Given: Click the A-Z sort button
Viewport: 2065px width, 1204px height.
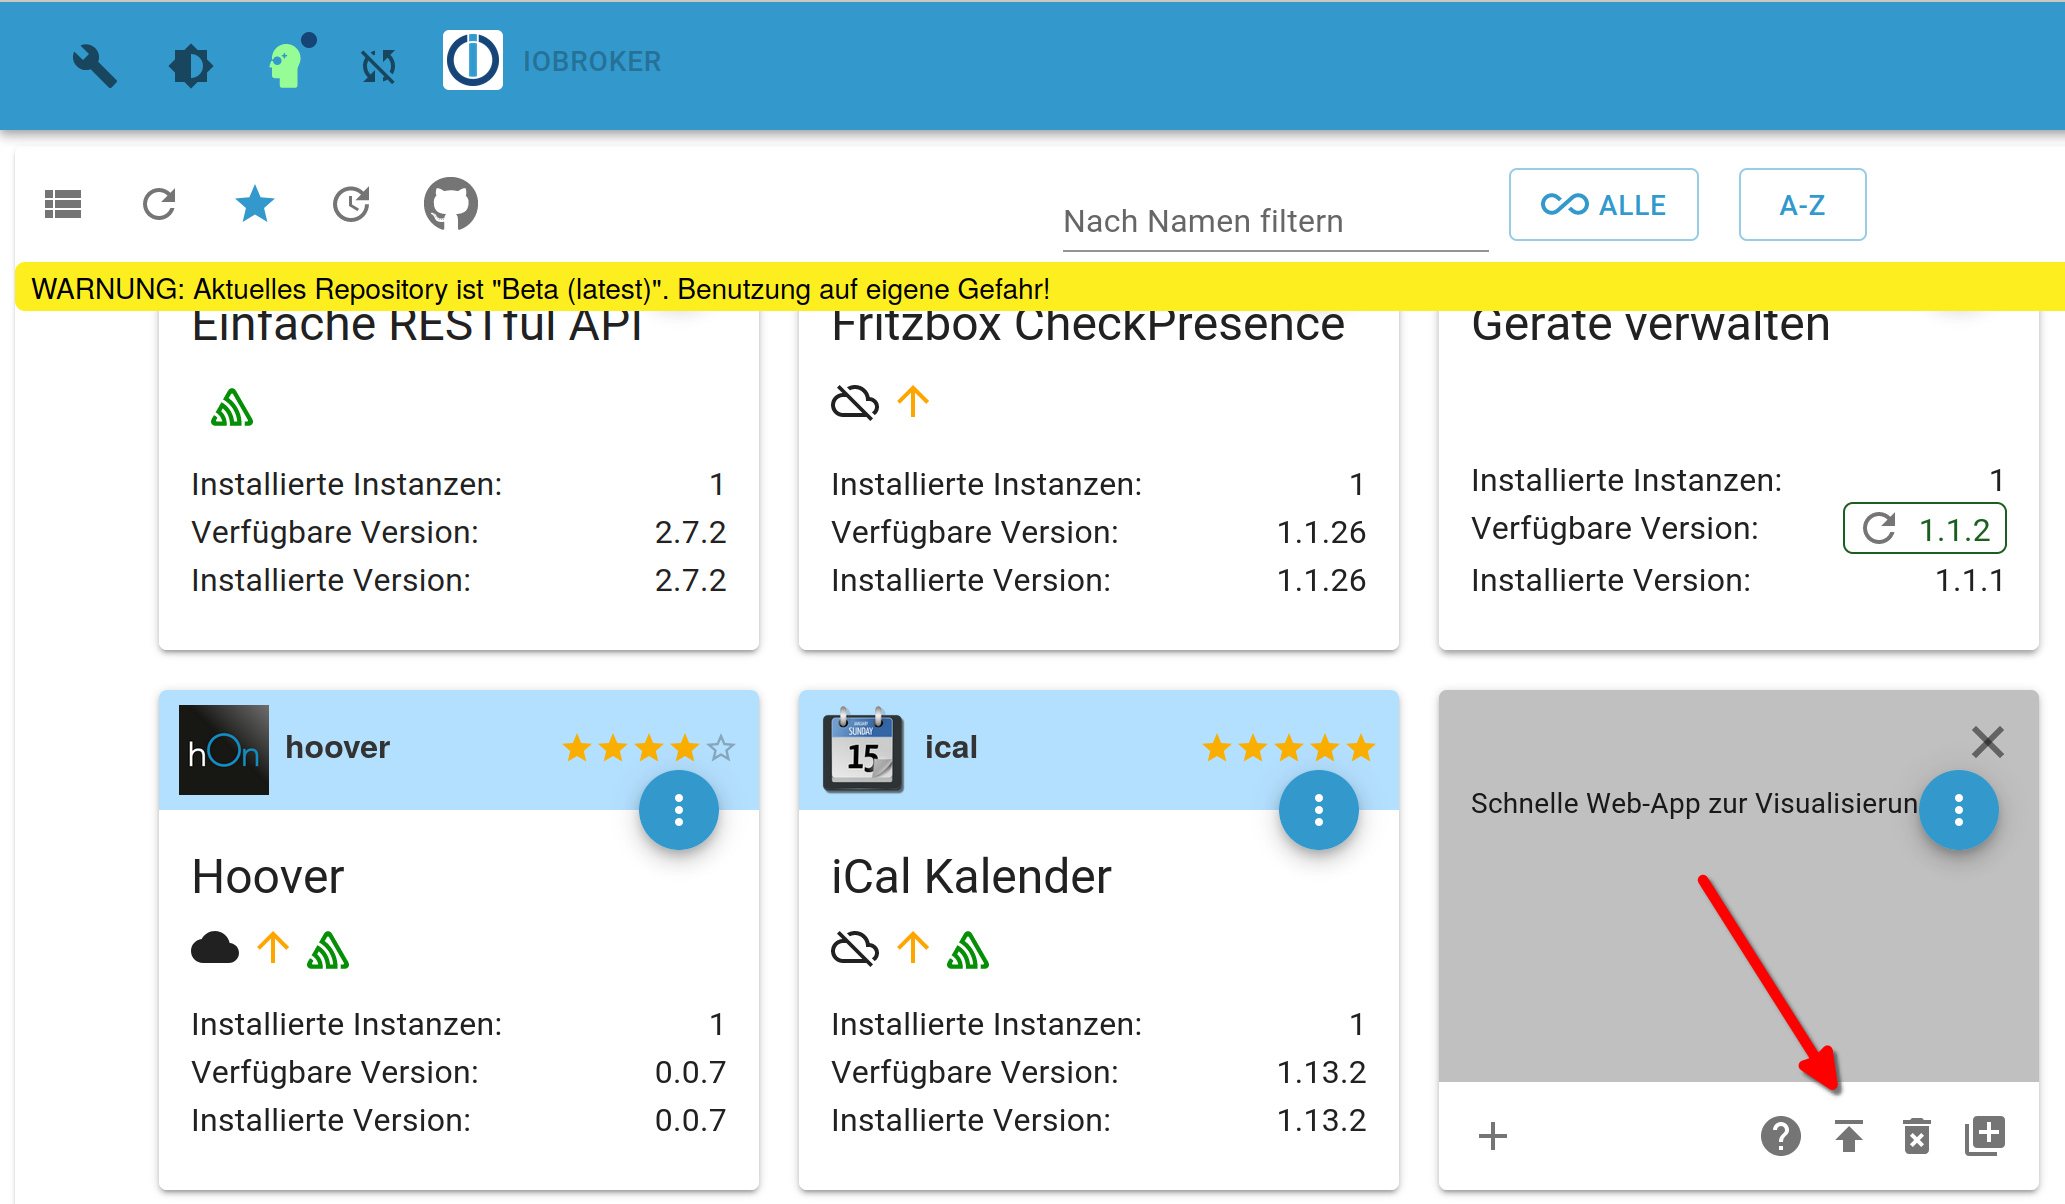Looking at the screenshot, I should (x=1802, y=205).
